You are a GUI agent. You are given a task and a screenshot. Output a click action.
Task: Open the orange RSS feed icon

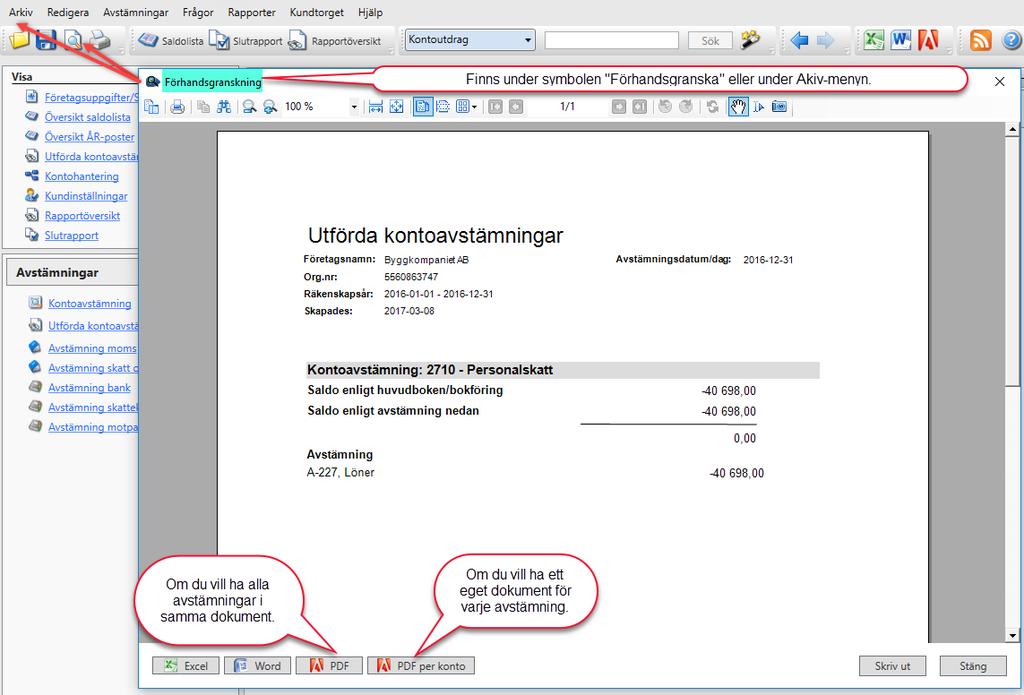(x=980, y=40)
